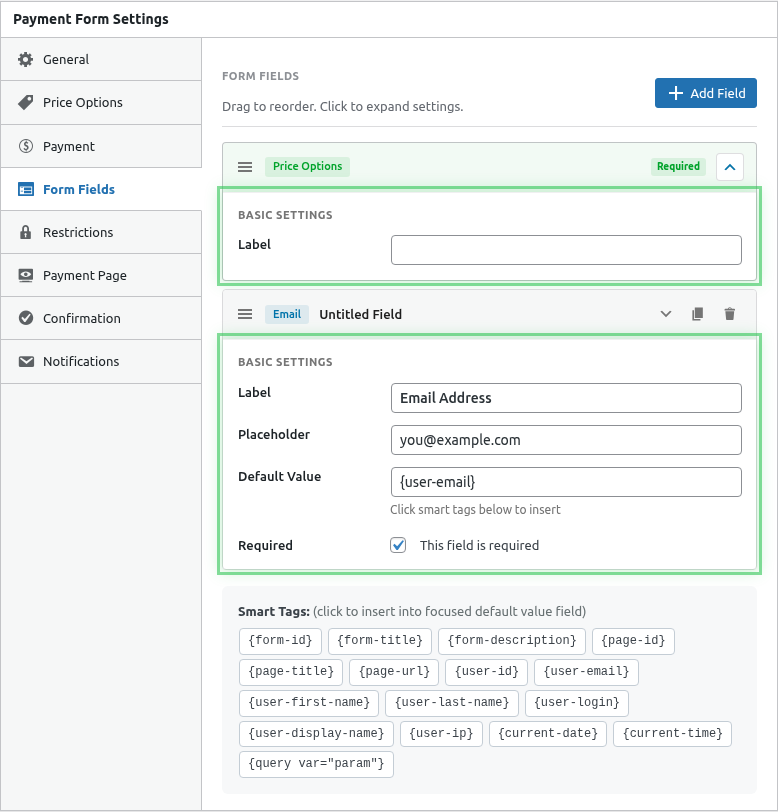Click the General settings gear icon

[x=28, y=59]
